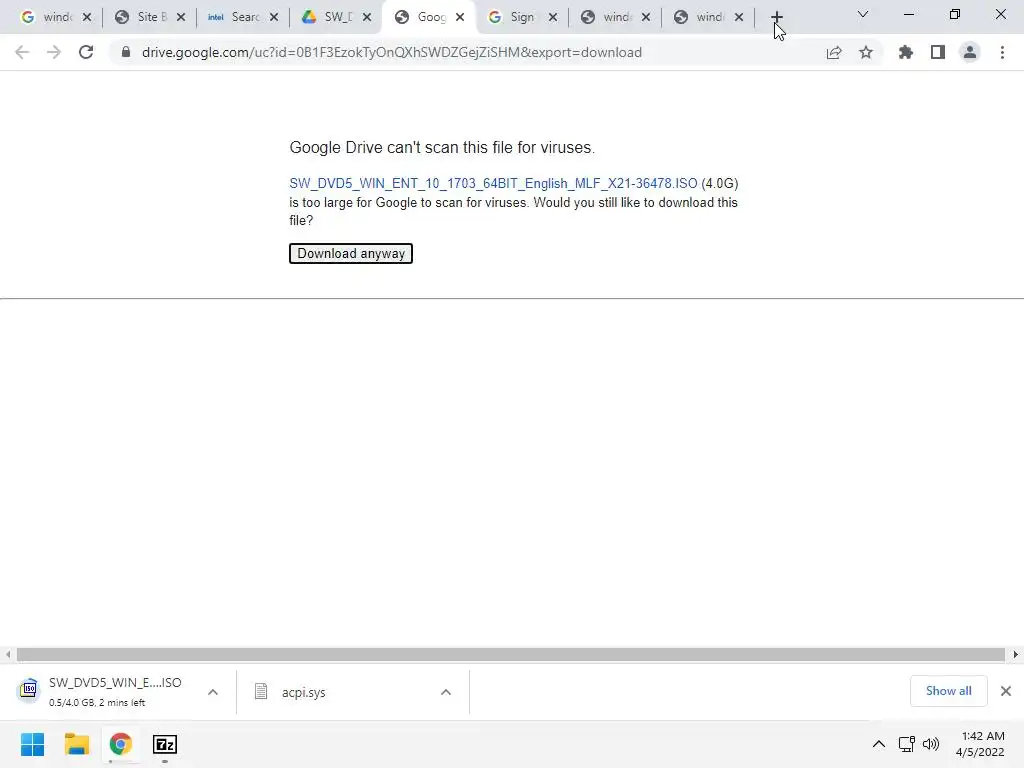Click the ISO download progress text
The height and width of the screenshot is (768, 1024).
pos(97,703)
